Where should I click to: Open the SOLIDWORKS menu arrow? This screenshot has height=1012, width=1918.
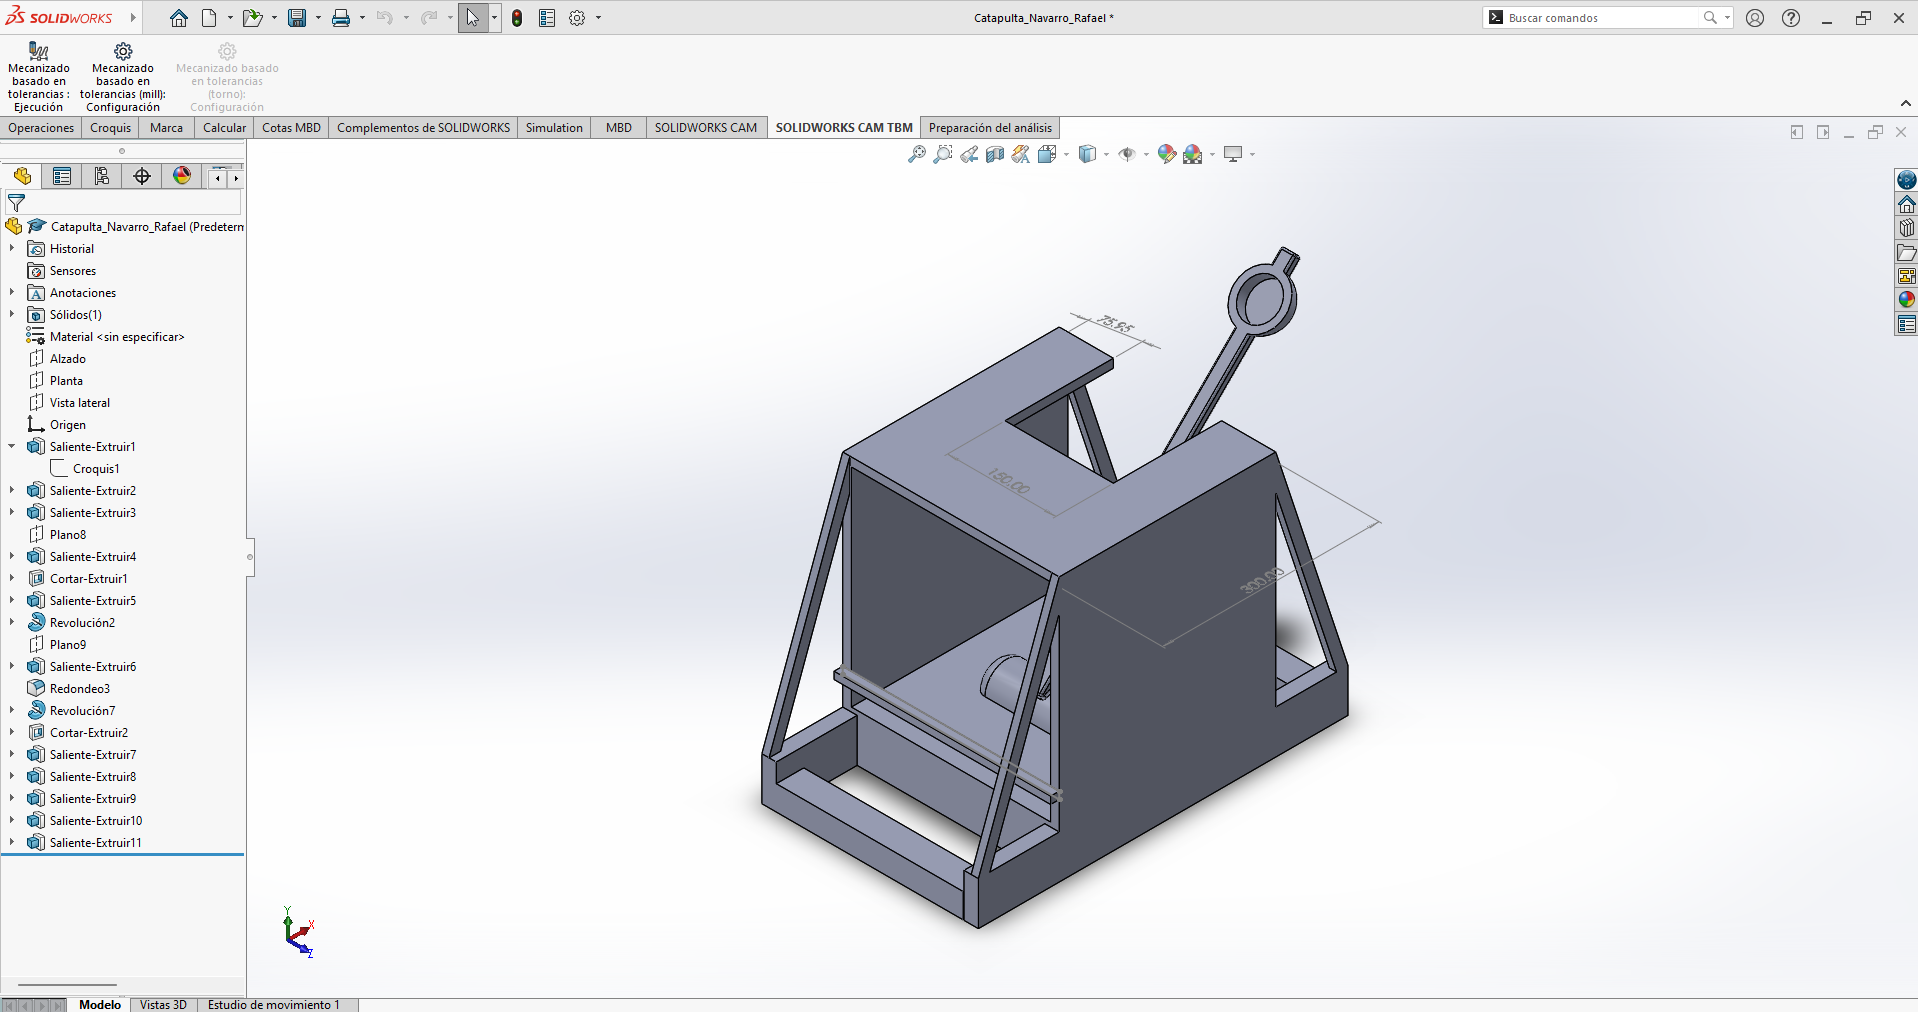coord(132,18)
